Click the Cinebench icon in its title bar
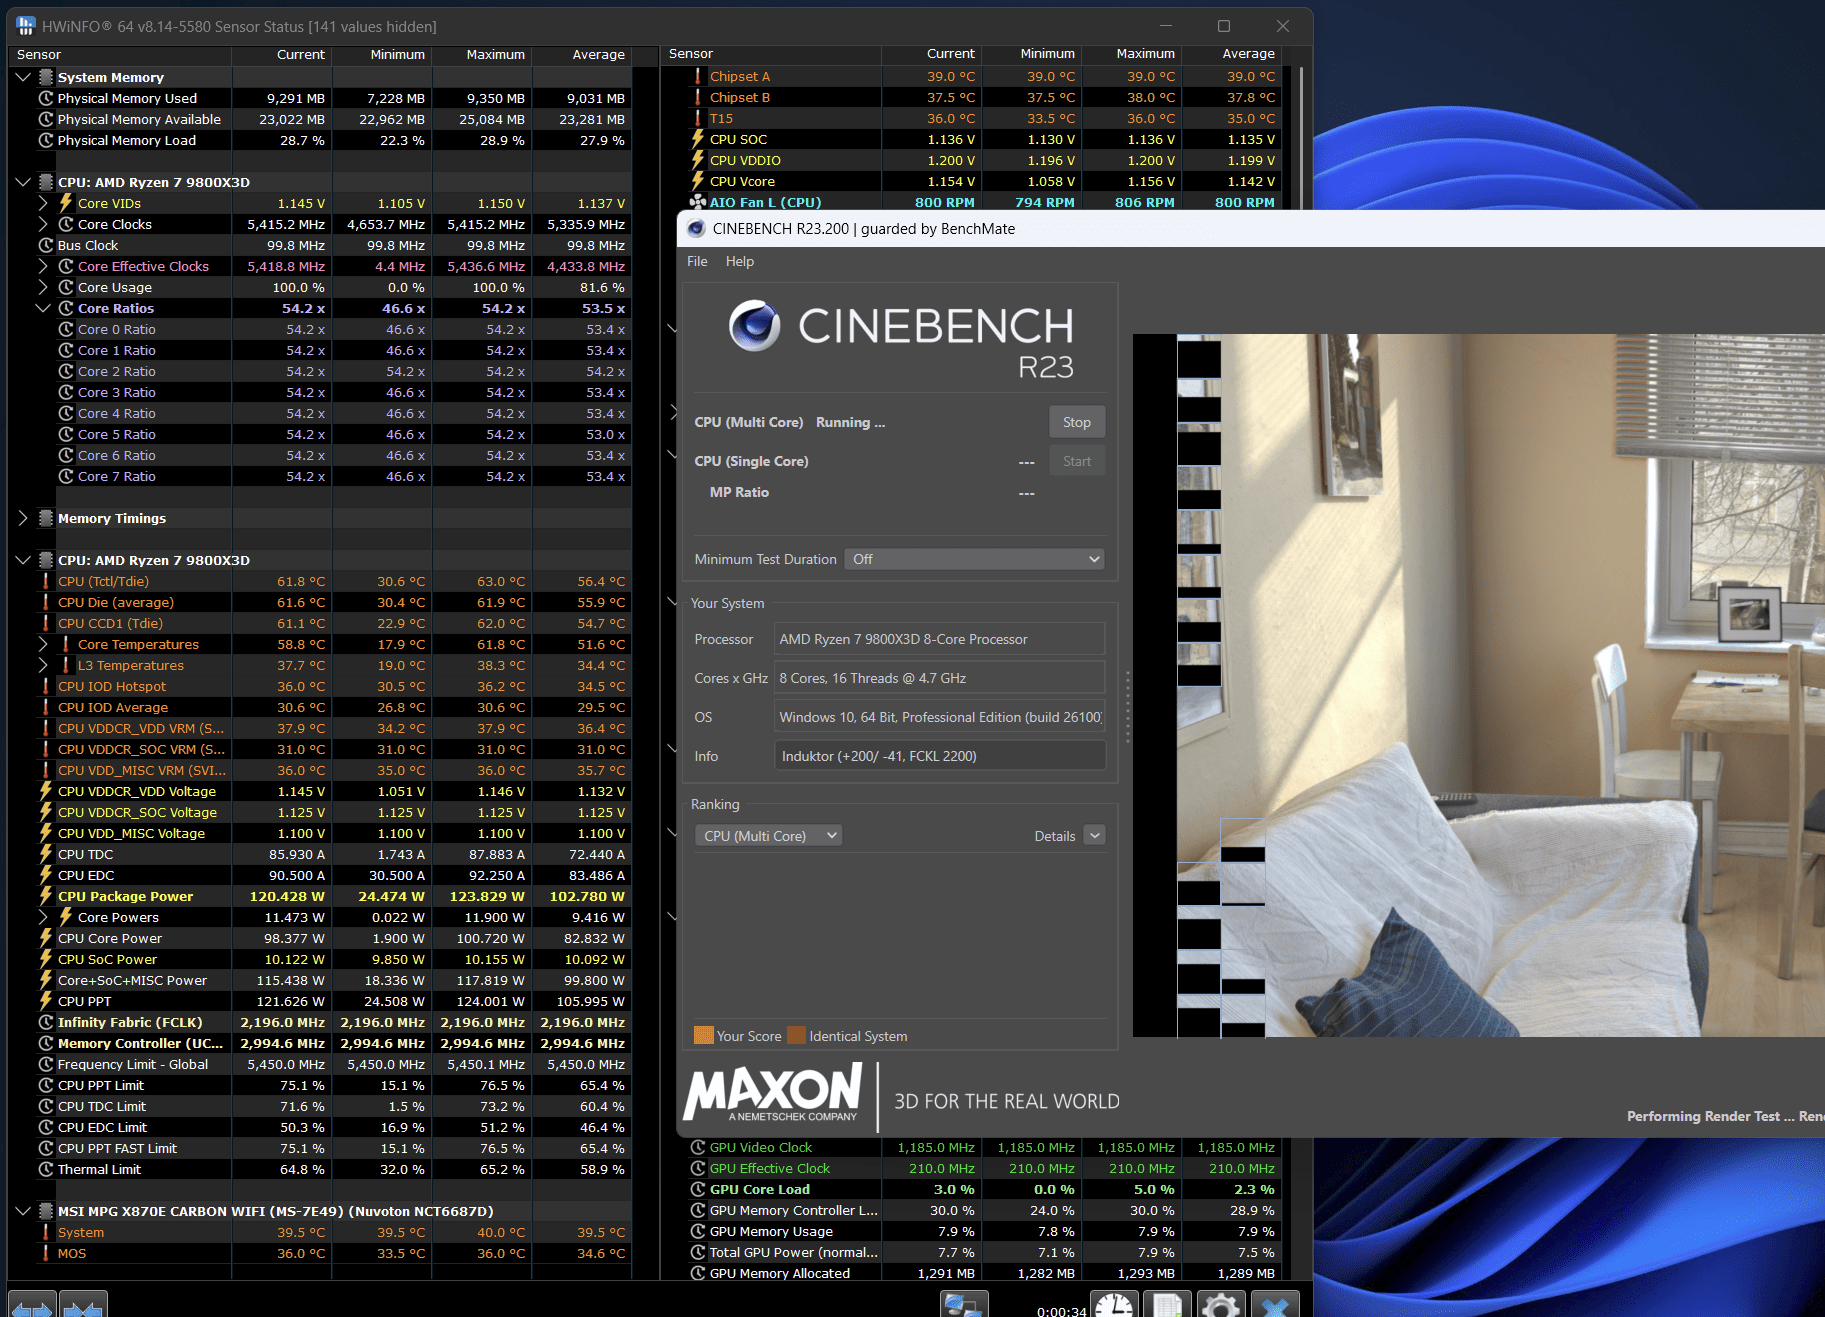The image size is (1825, 1317). point(696,229)
